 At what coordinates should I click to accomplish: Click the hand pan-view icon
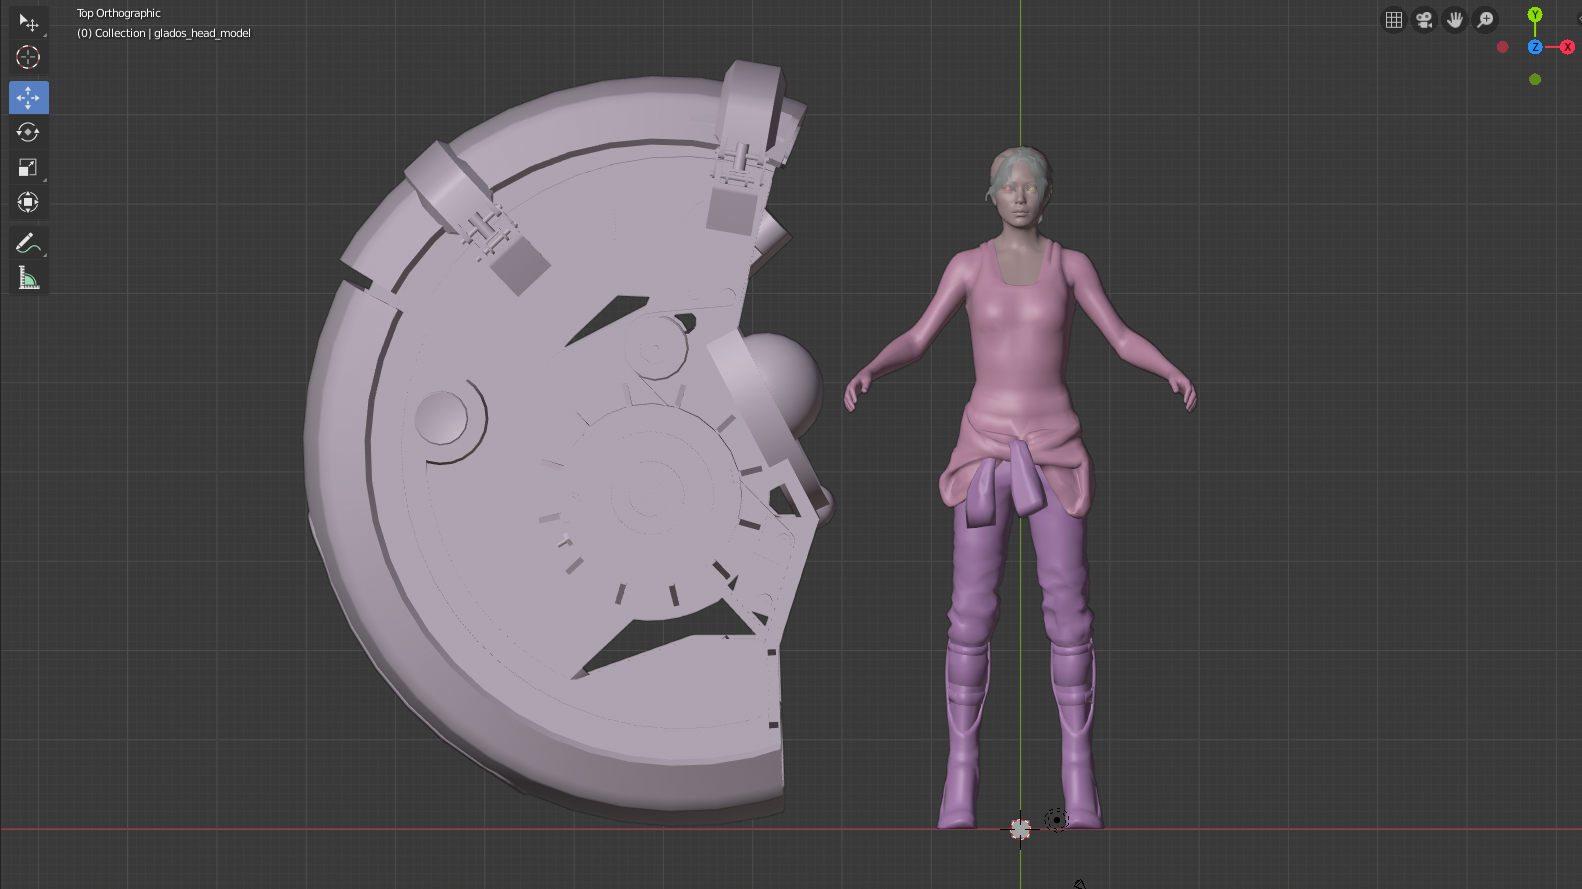click(x=1455, y=20)
